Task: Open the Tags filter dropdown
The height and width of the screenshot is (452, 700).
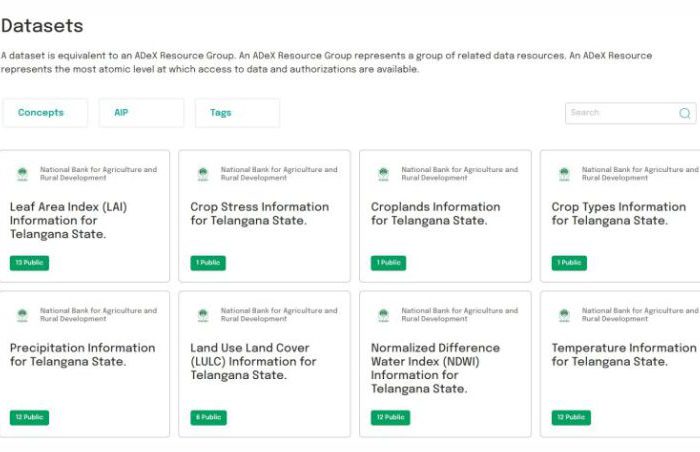Action: click(237, 113)
